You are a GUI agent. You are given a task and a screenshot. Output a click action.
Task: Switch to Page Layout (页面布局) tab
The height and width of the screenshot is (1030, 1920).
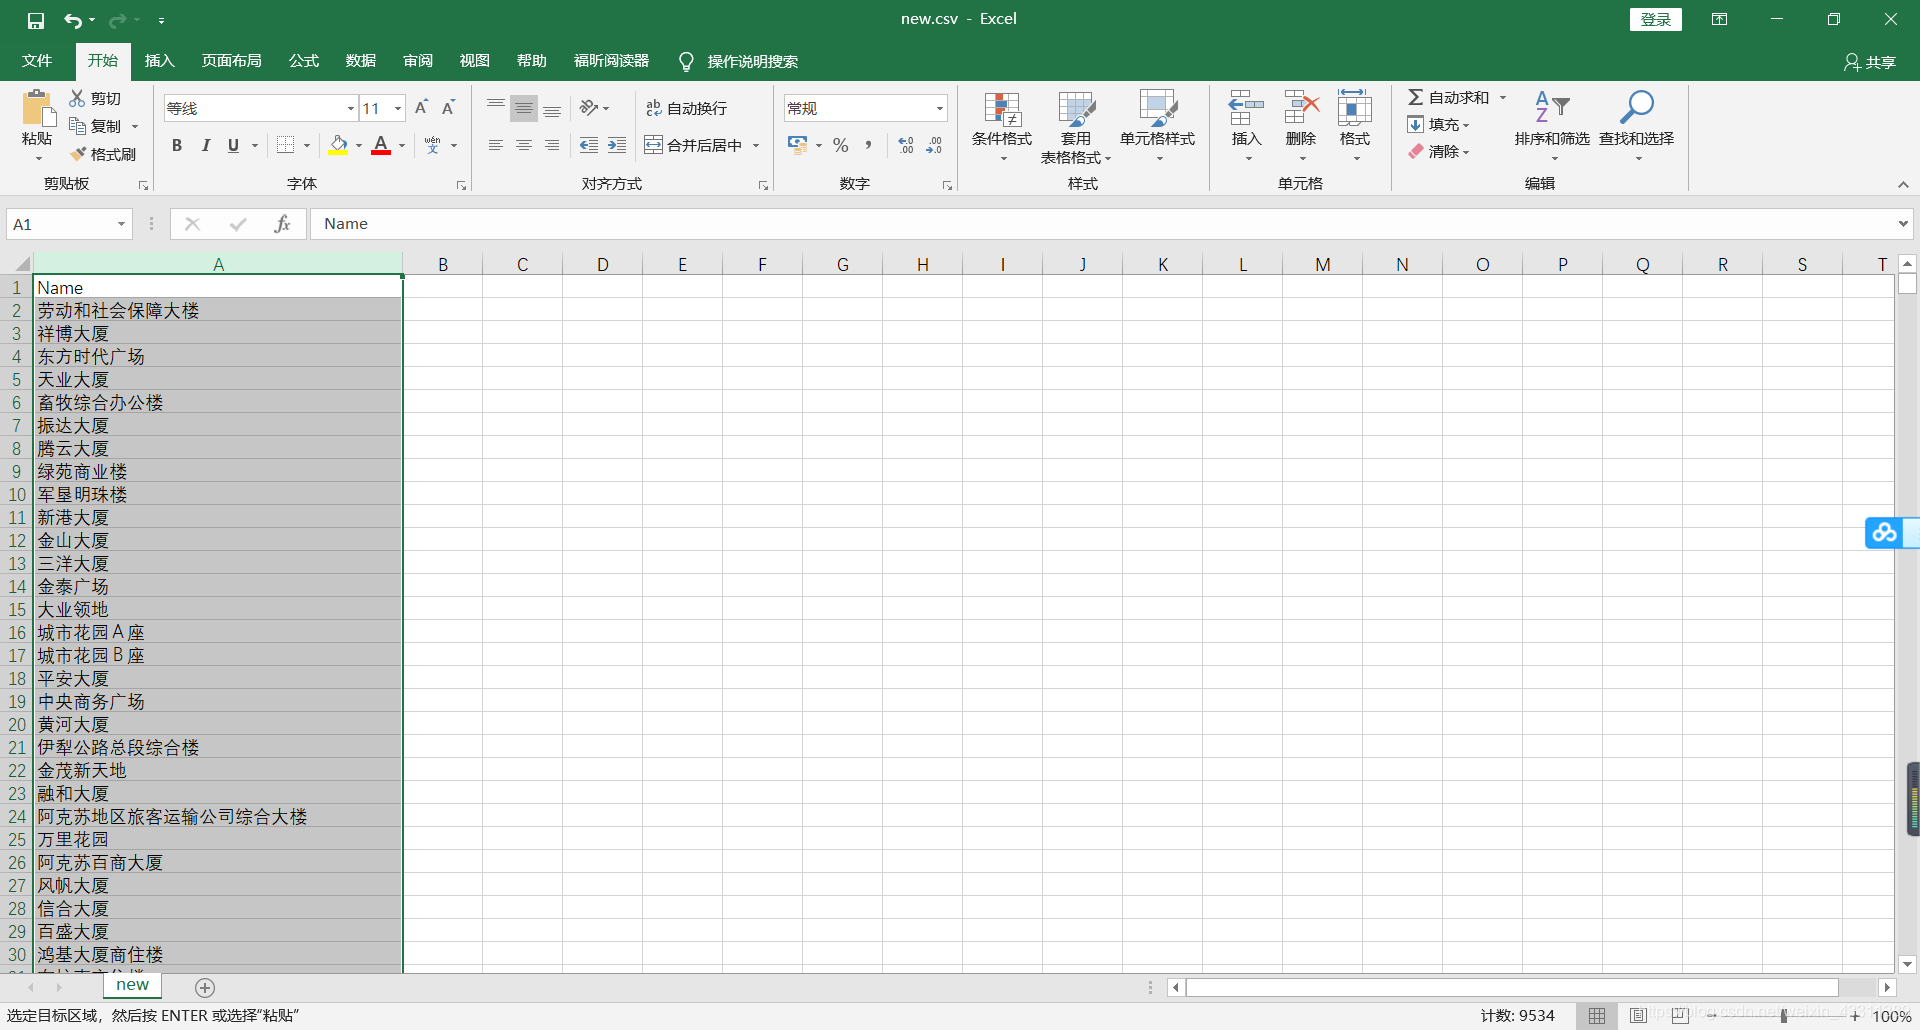coord(231,61)
